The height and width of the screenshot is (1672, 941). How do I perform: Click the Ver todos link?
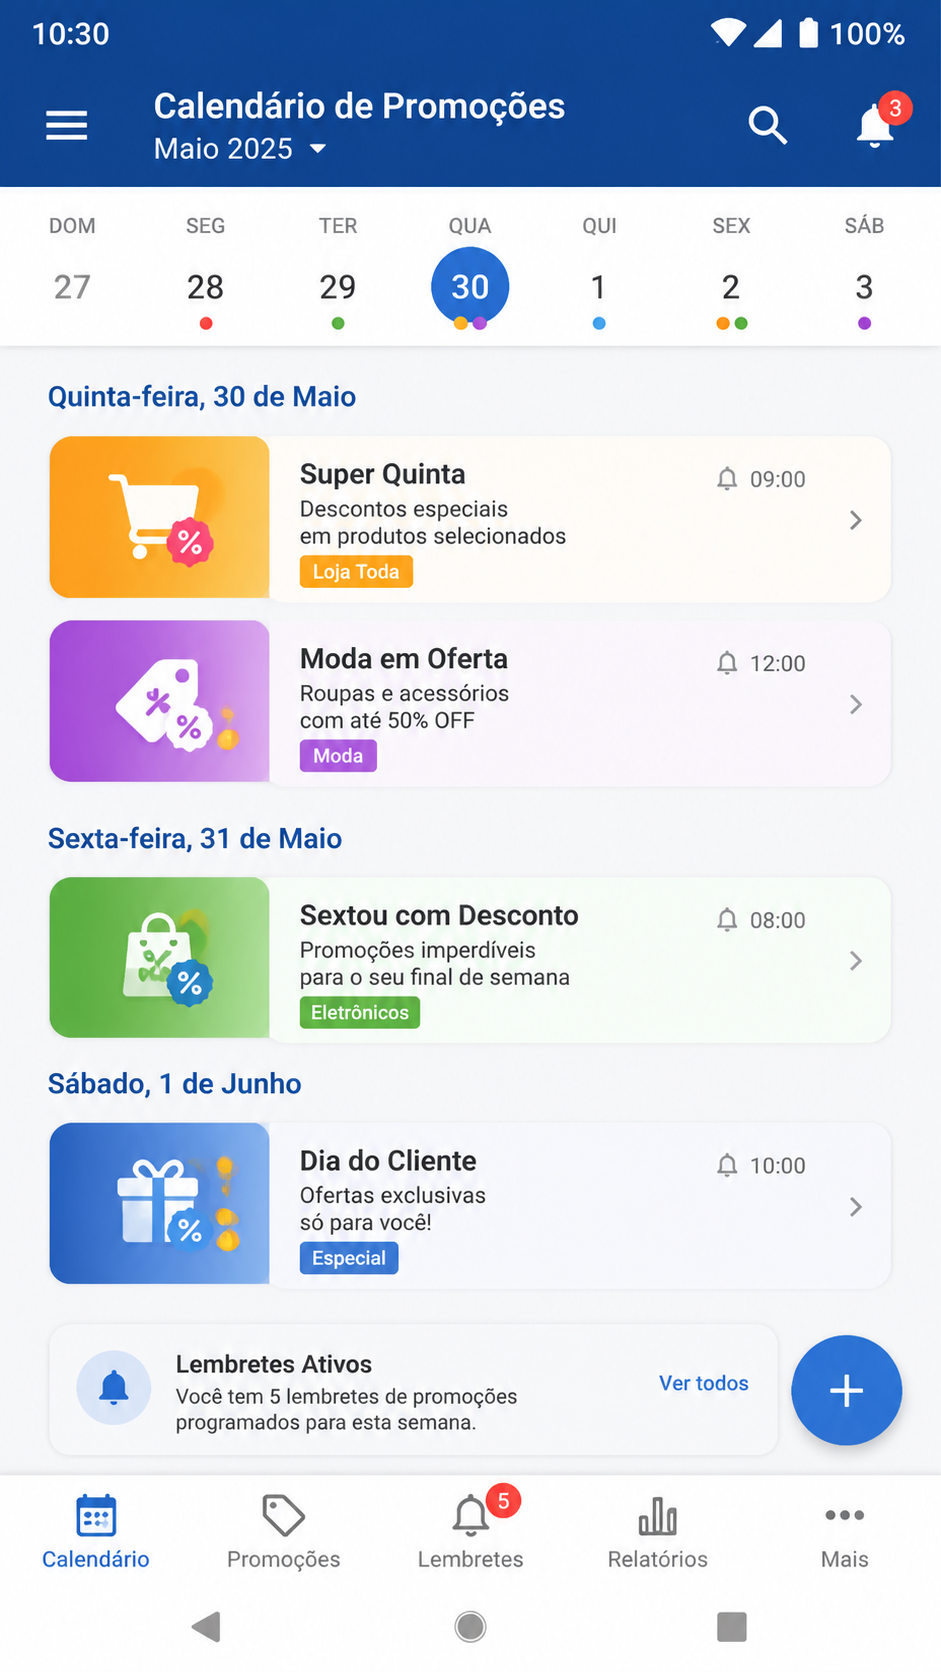[x=704, y=1383]
